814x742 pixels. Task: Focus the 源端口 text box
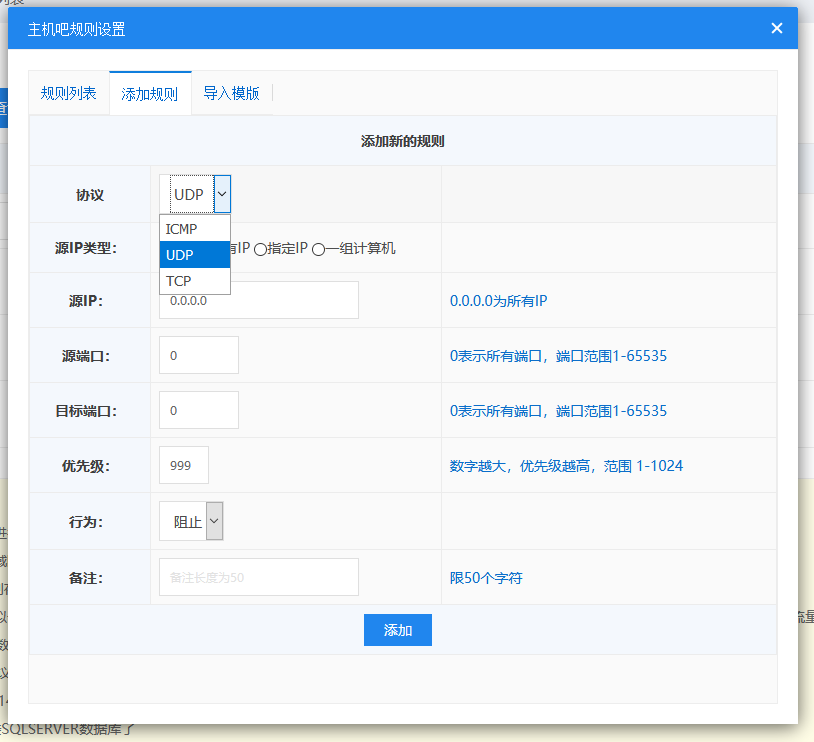click(x=199, y=355)
